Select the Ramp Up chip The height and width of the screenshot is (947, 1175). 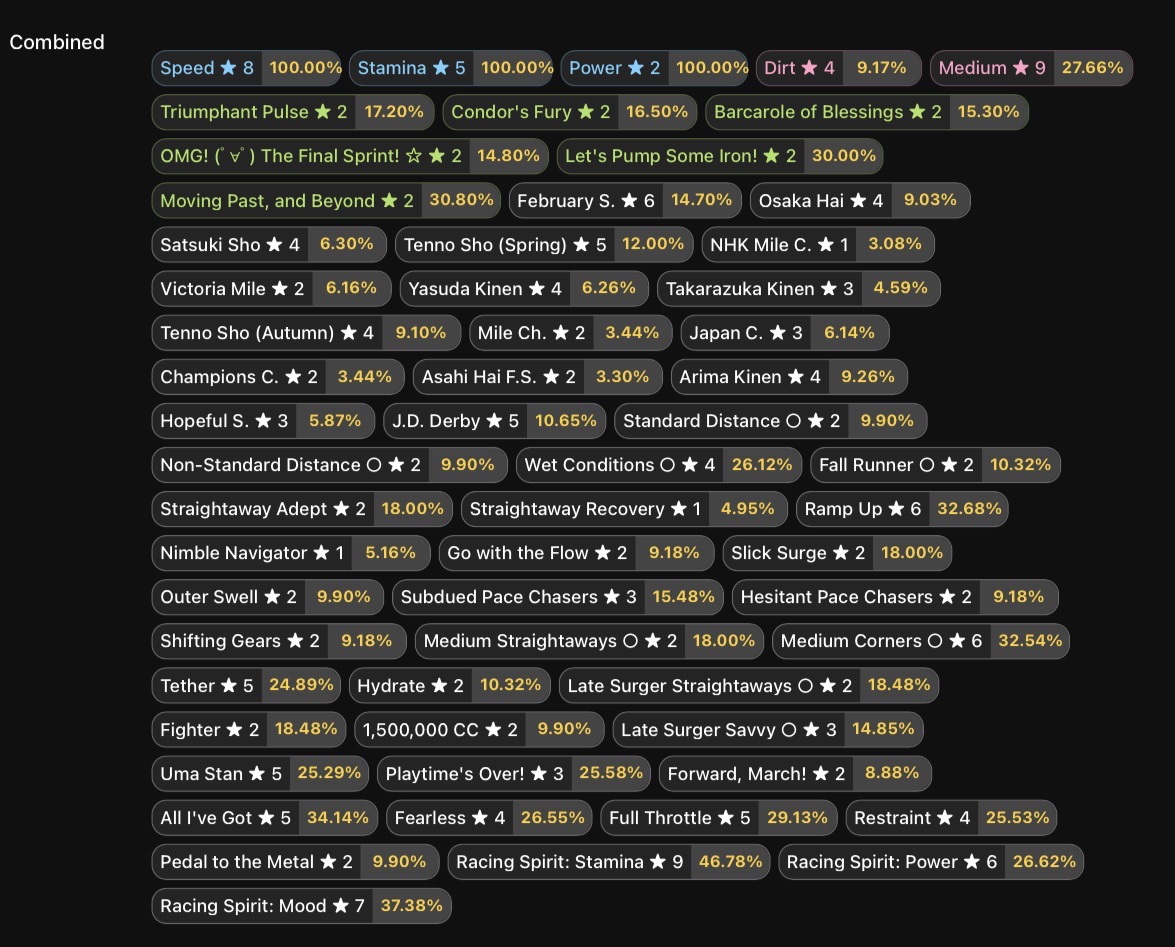point(902,509)
